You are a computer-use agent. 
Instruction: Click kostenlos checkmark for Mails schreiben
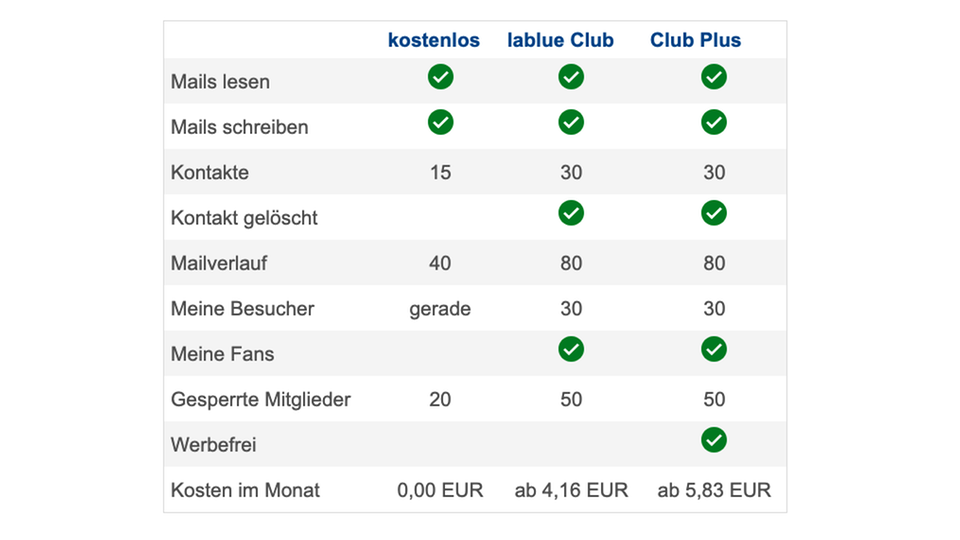(x=440, y=122)
